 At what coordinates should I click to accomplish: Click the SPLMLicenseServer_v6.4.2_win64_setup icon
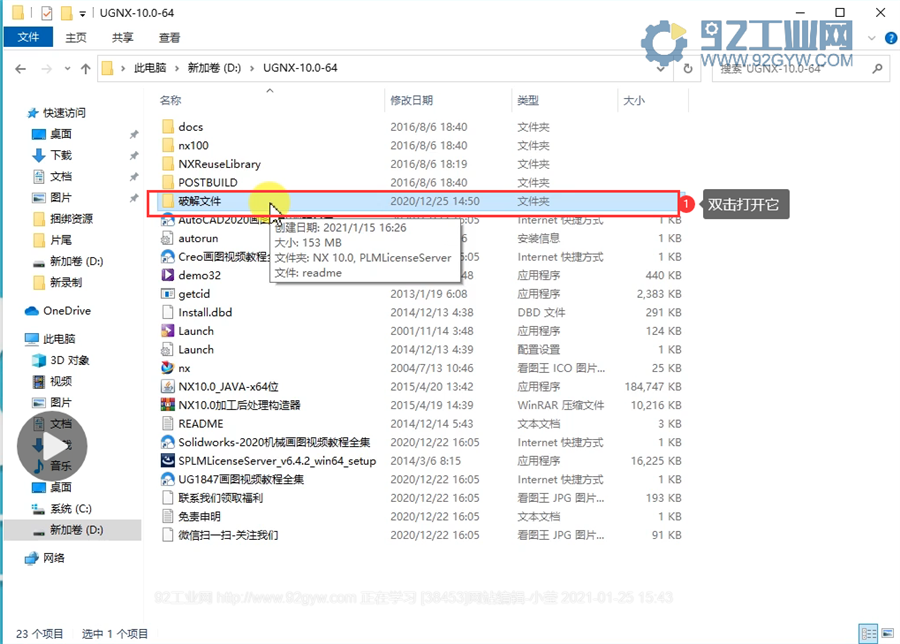point(168,460)
